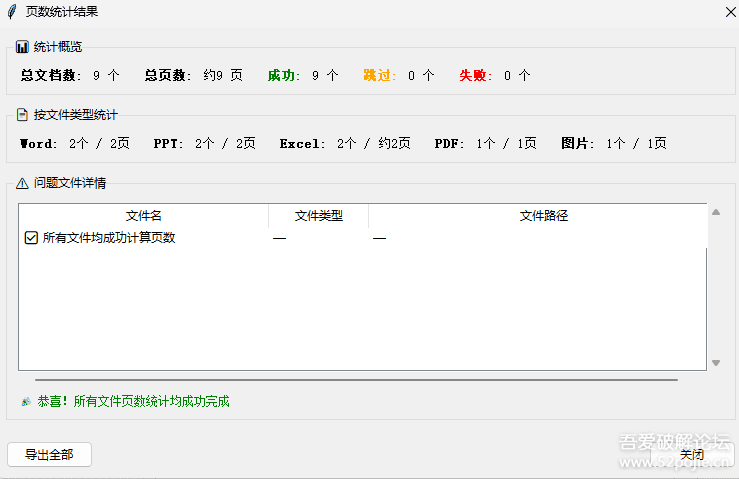
Task: Click the warning triangle icon beside 问题文件详情
Action: pyautogui.click(x=22, y=183)
